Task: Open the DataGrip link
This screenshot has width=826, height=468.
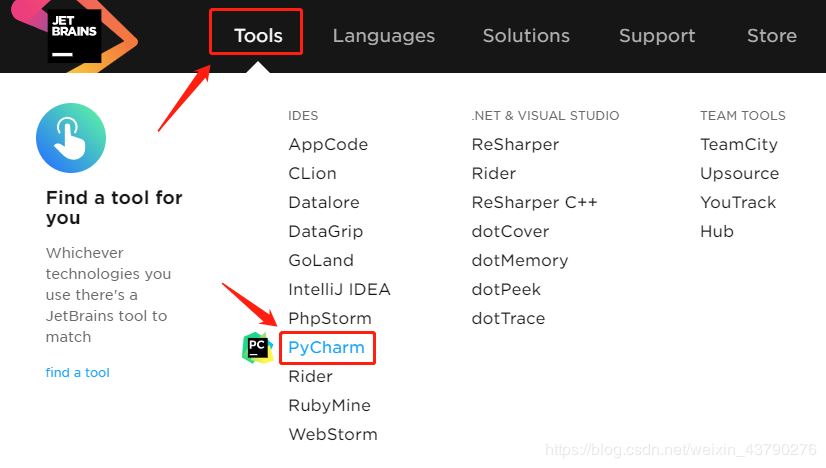Action: tap(325, 232)
